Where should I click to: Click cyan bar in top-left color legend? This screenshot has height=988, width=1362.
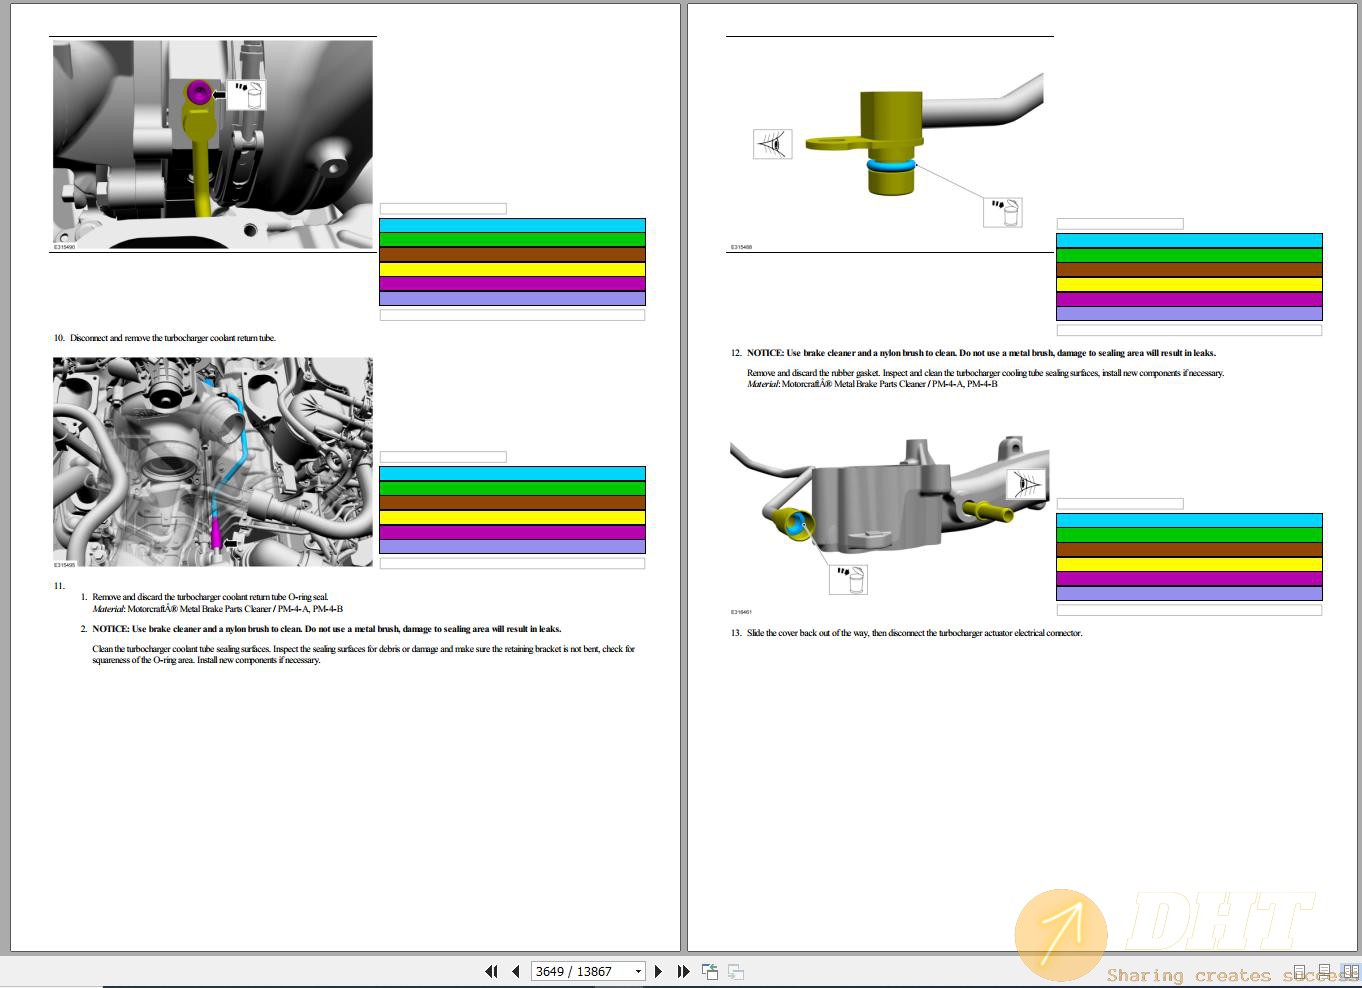(512, 226)
